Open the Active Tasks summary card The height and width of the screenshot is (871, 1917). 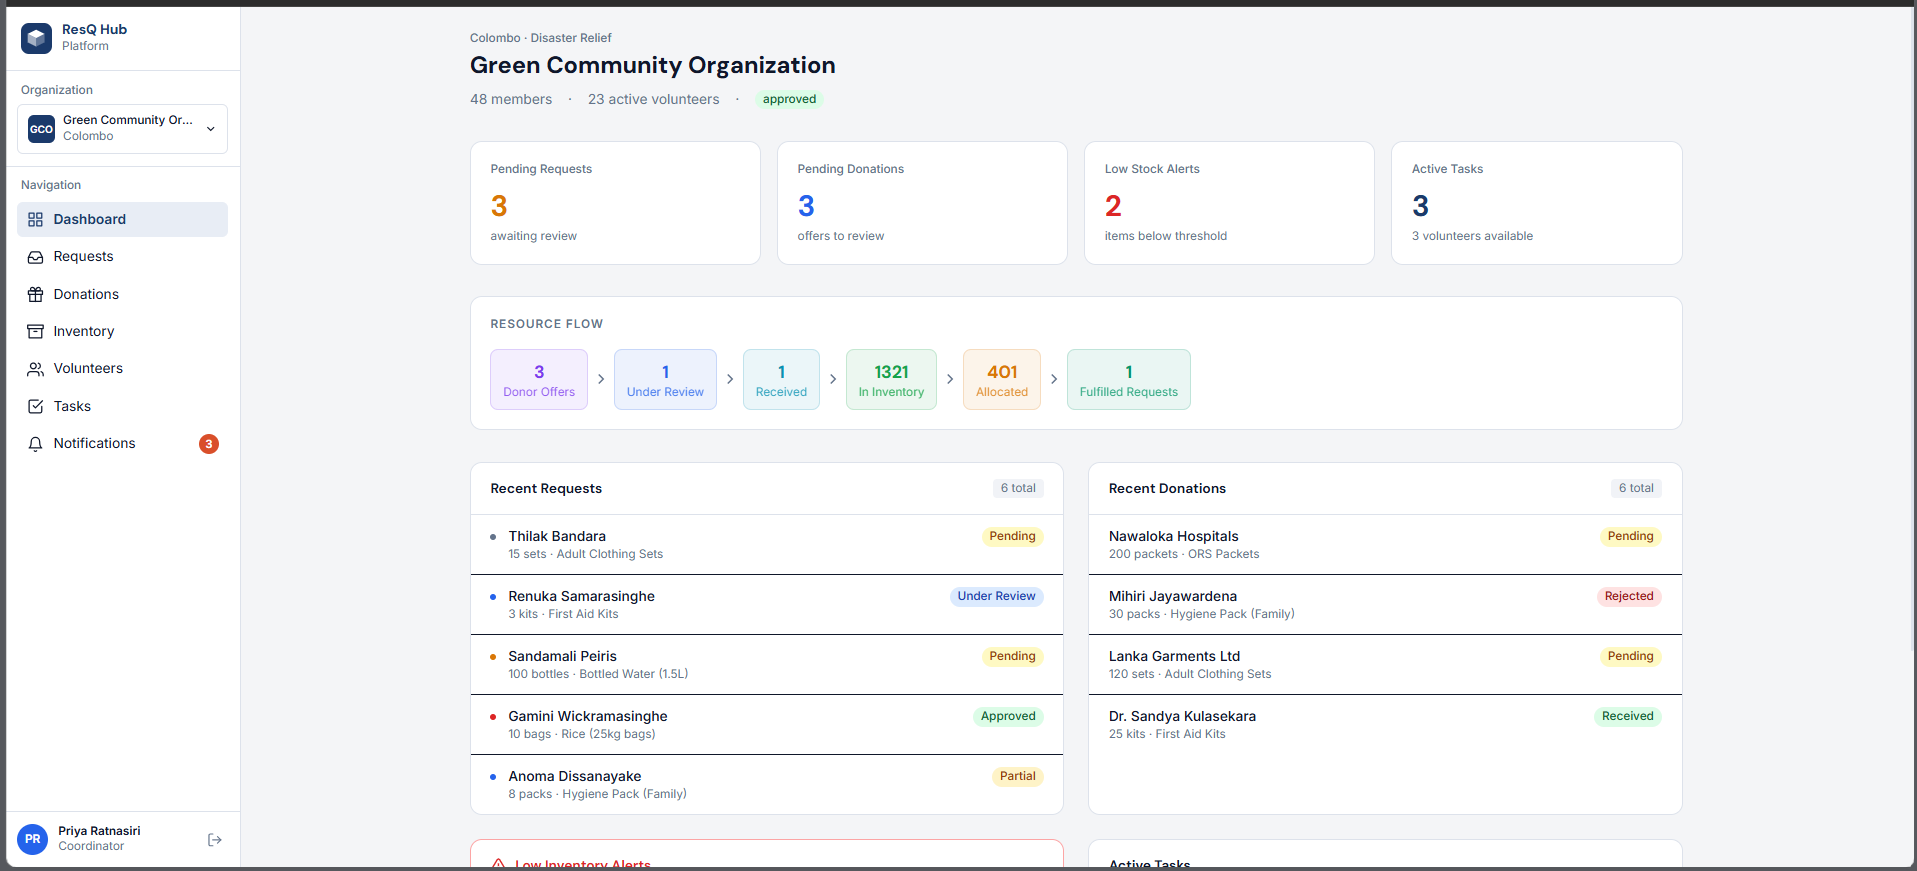tap(1536, 203)
